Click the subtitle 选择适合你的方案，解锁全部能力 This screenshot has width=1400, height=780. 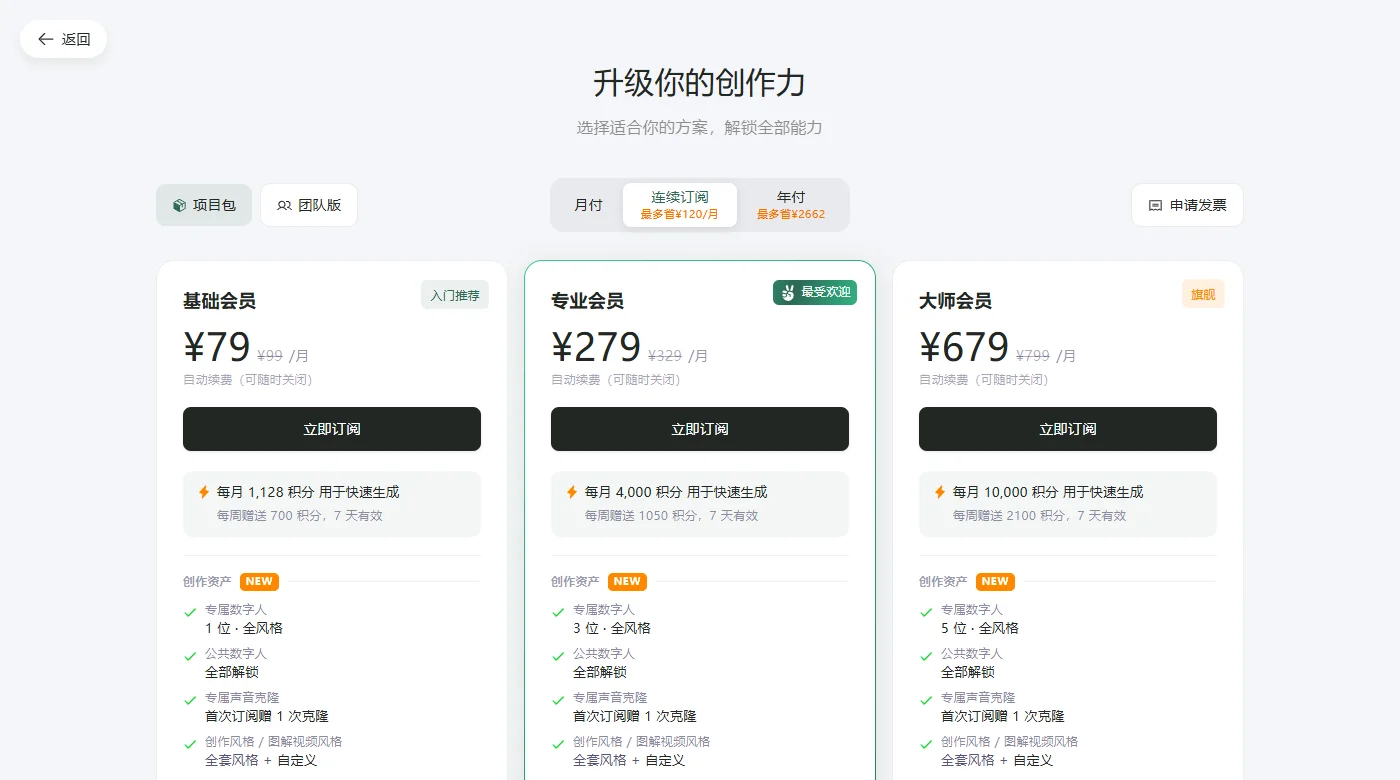point(700,128)
